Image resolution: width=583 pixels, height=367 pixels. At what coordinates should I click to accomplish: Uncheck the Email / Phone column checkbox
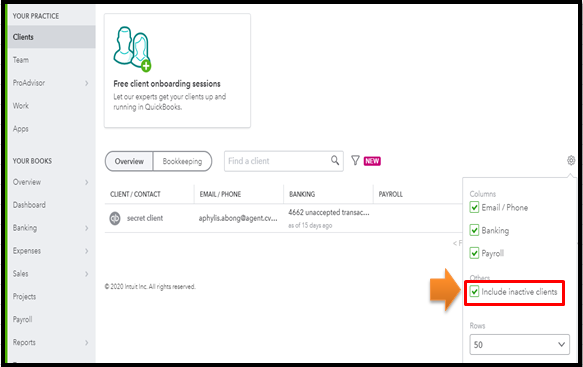click(x=474, y=207)
